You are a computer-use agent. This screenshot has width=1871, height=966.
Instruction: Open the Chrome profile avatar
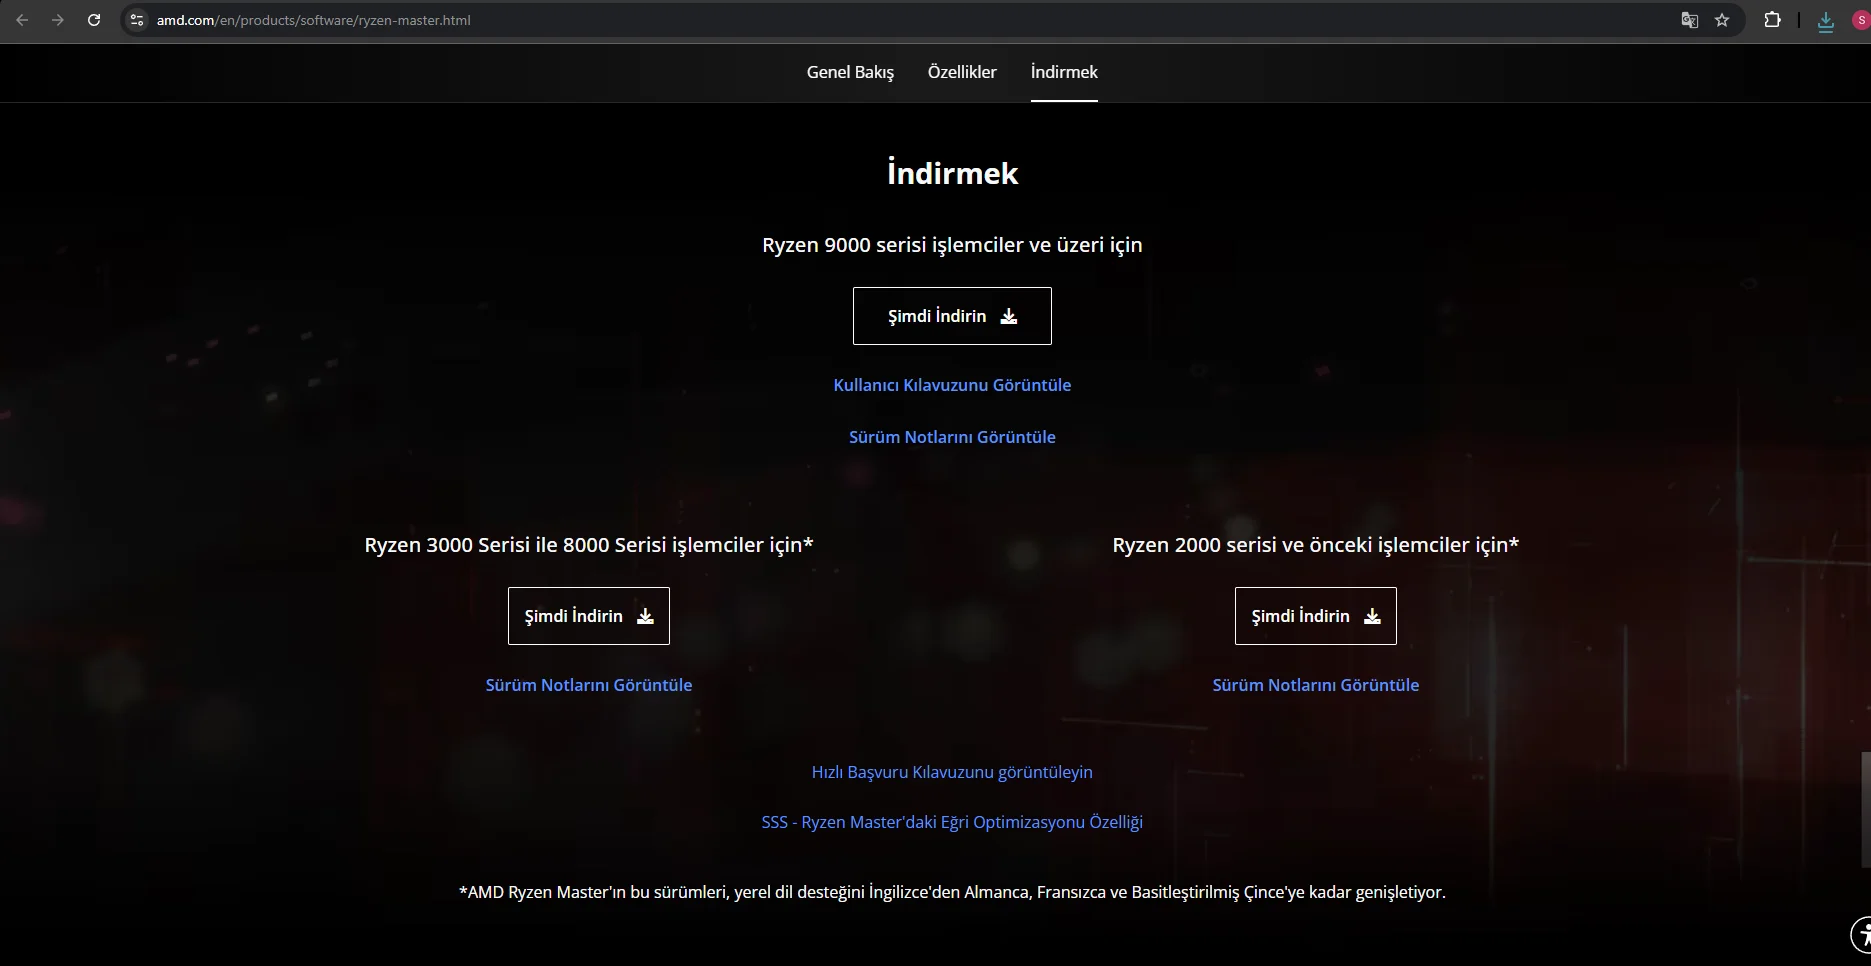point(1861,20)
